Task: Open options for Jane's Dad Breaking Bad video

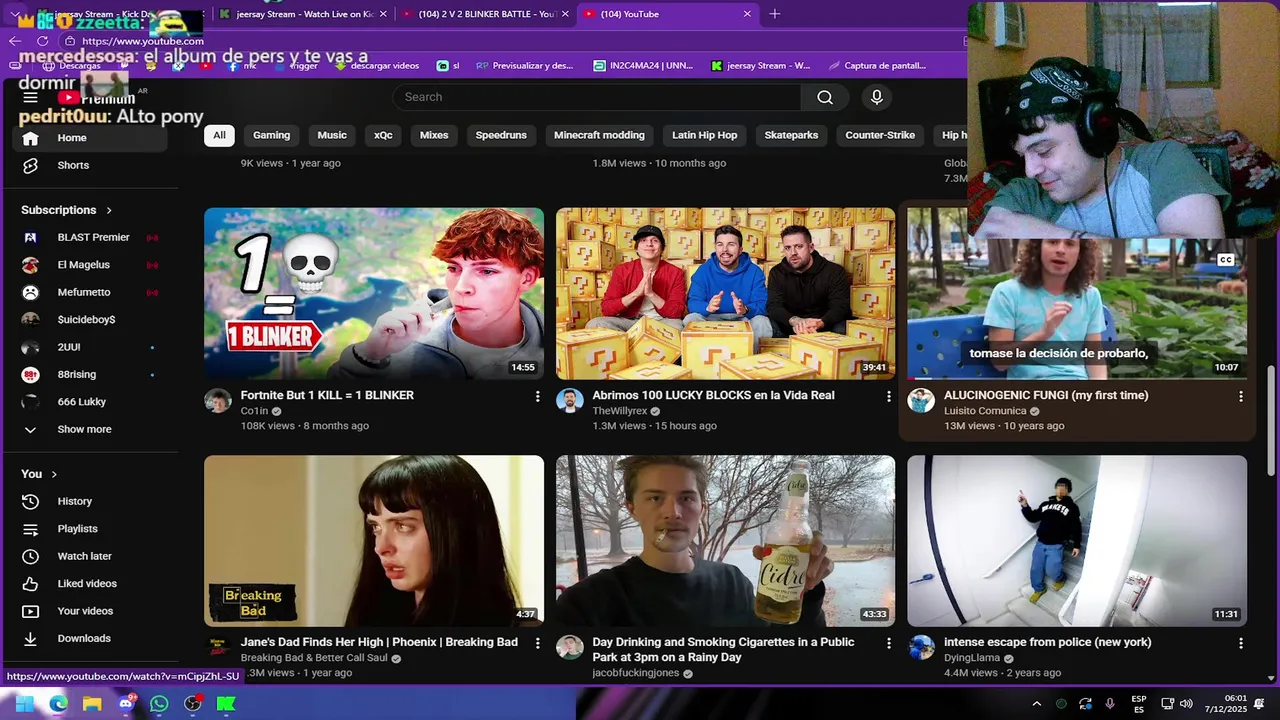Action: tap(537, 644)
